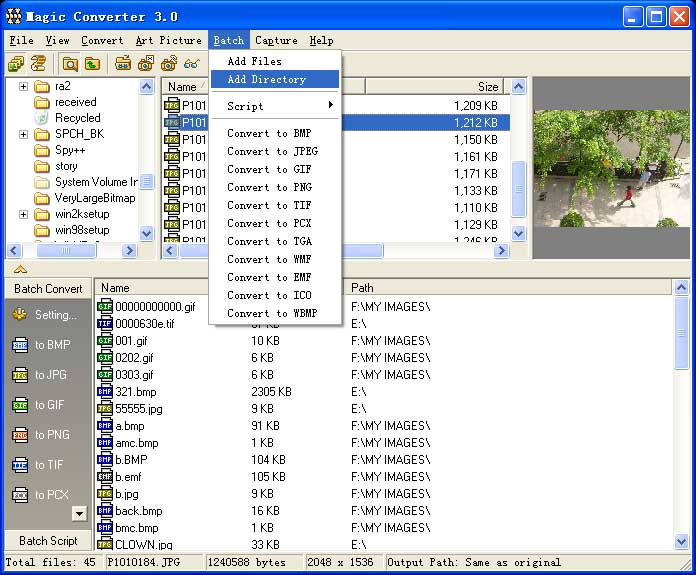Viewport: 696px width, 575px height.
Task: Click the Name column header in file browser
Action: coord(185,87)
